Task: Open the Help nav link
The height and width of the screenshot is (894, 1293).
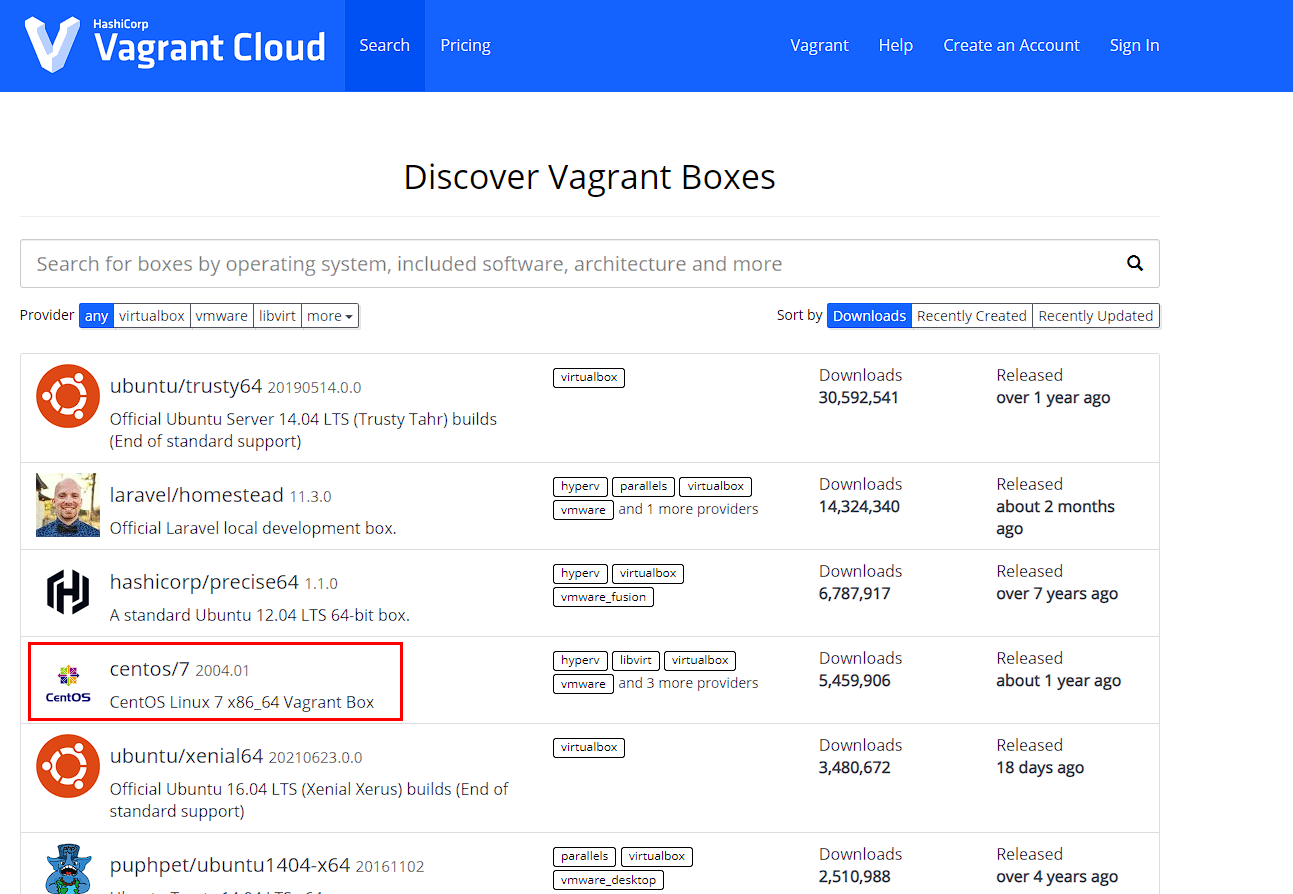Action: pos(896,45)
